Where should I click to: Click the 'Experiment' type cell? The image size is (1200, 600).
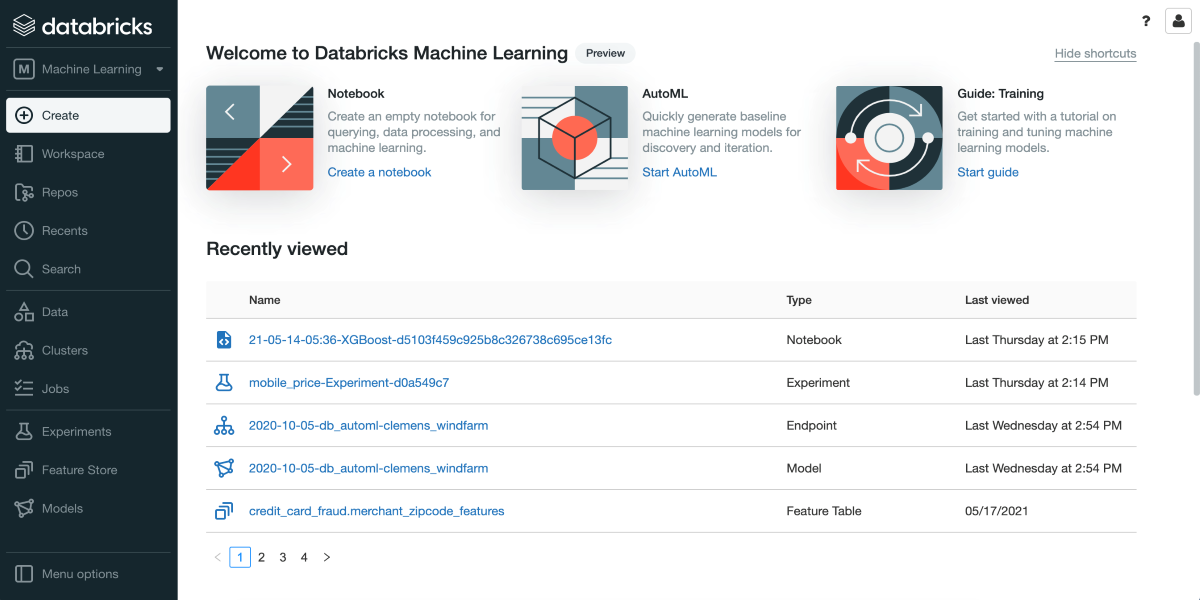click(818, 383)
